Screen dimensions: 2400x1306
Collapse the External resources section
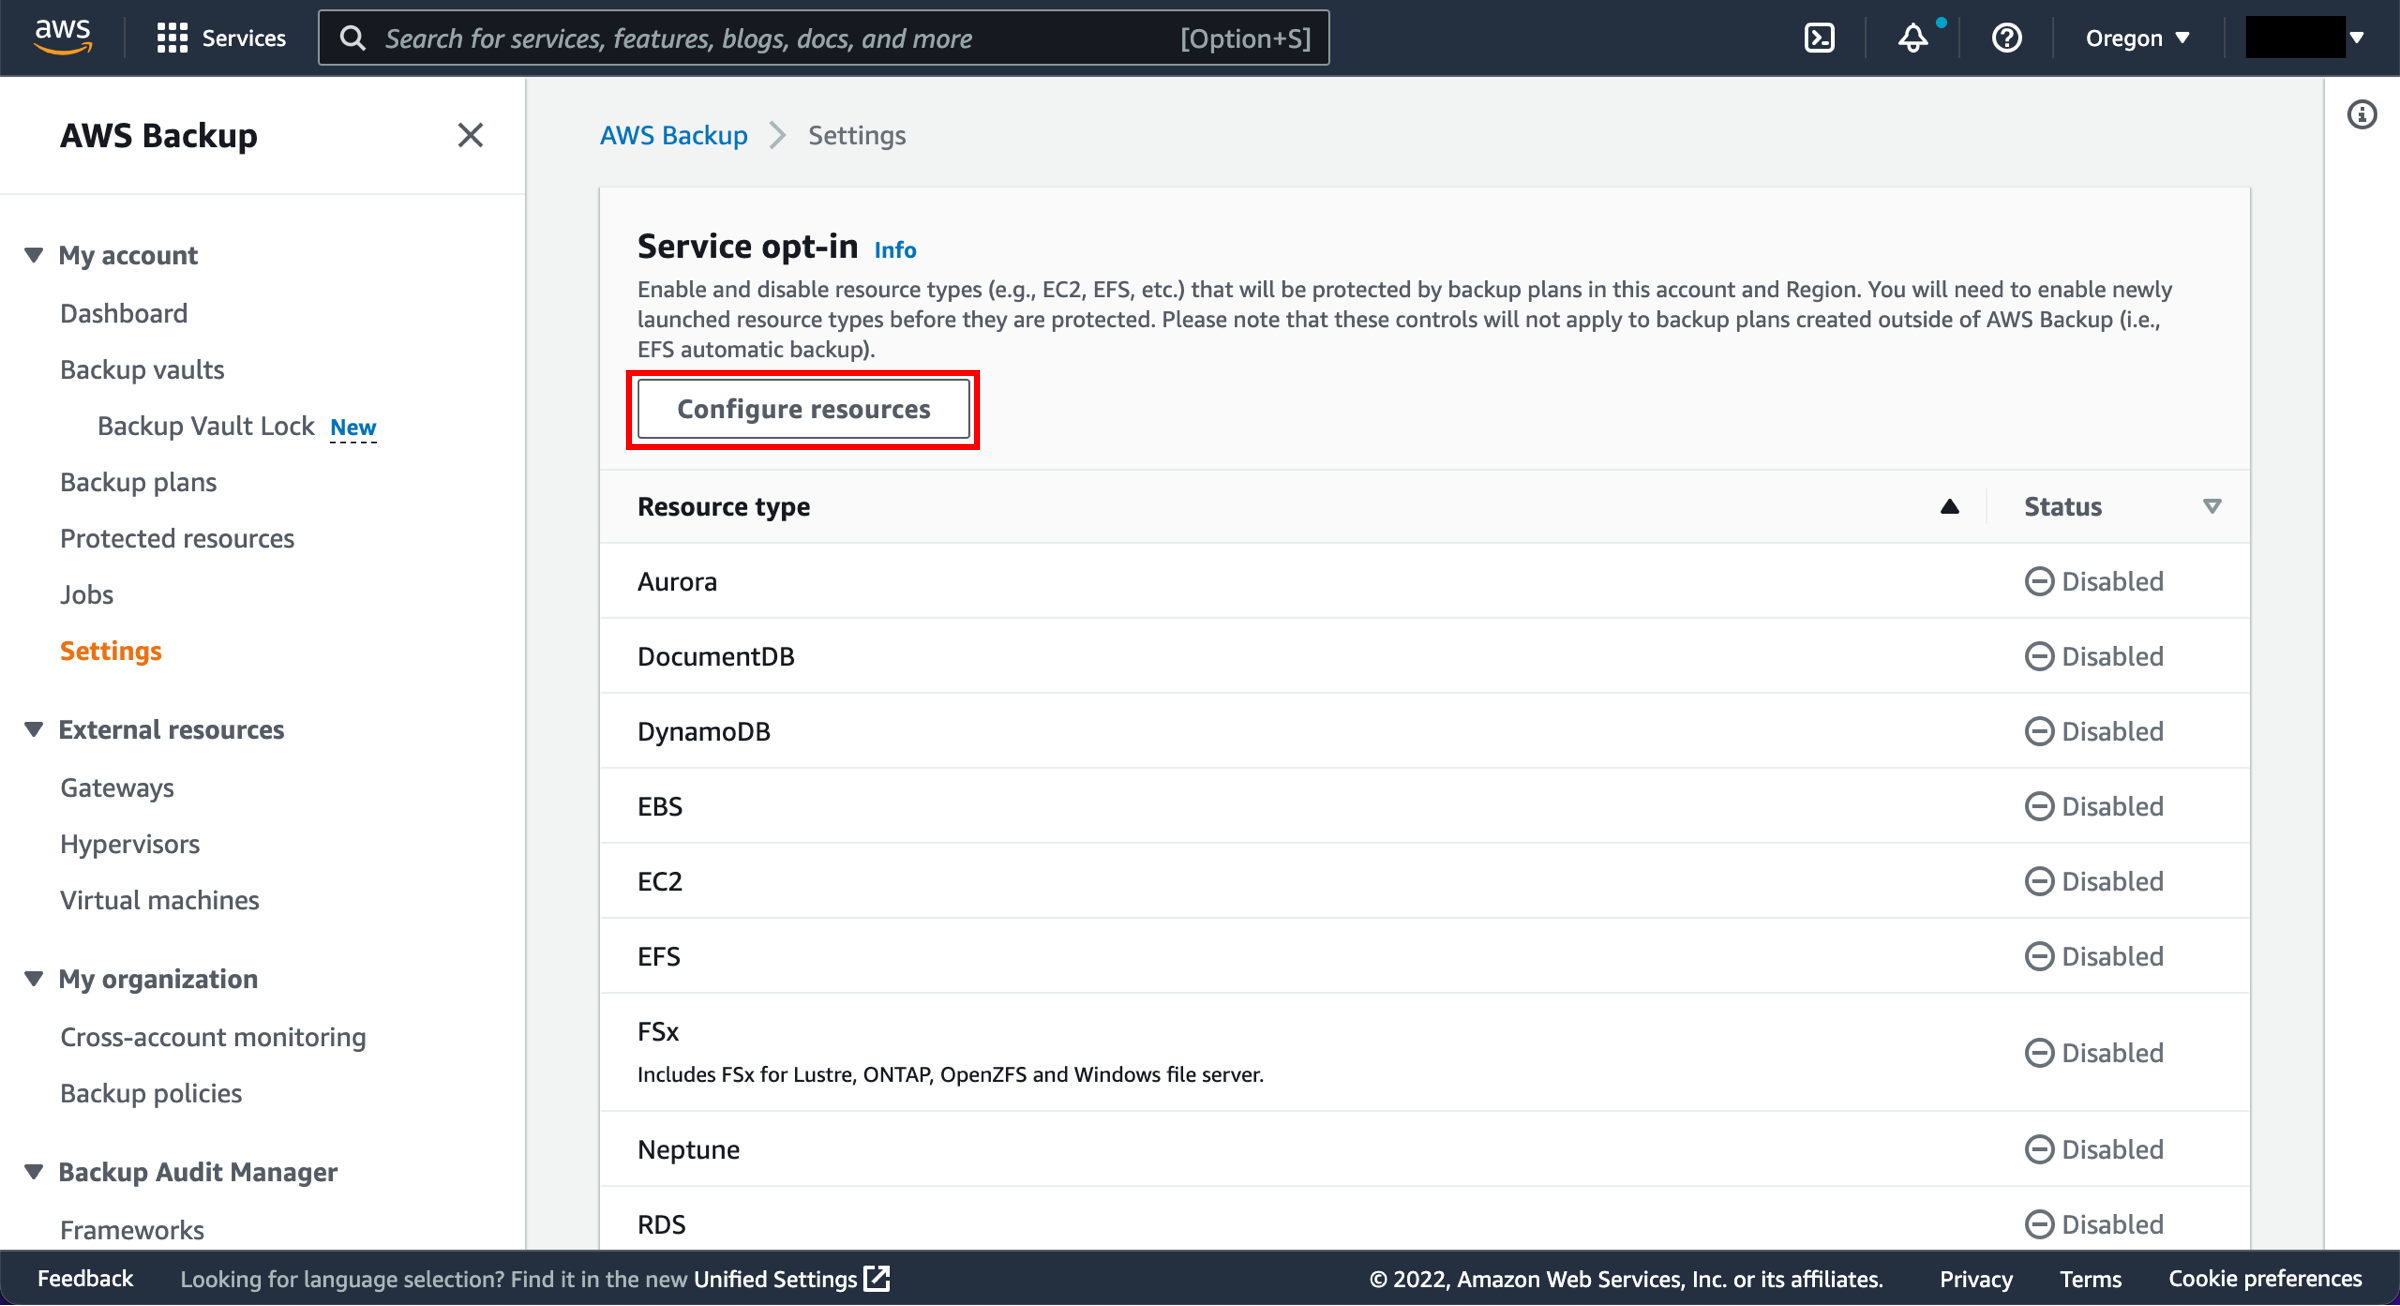click(x=34, y=729)
